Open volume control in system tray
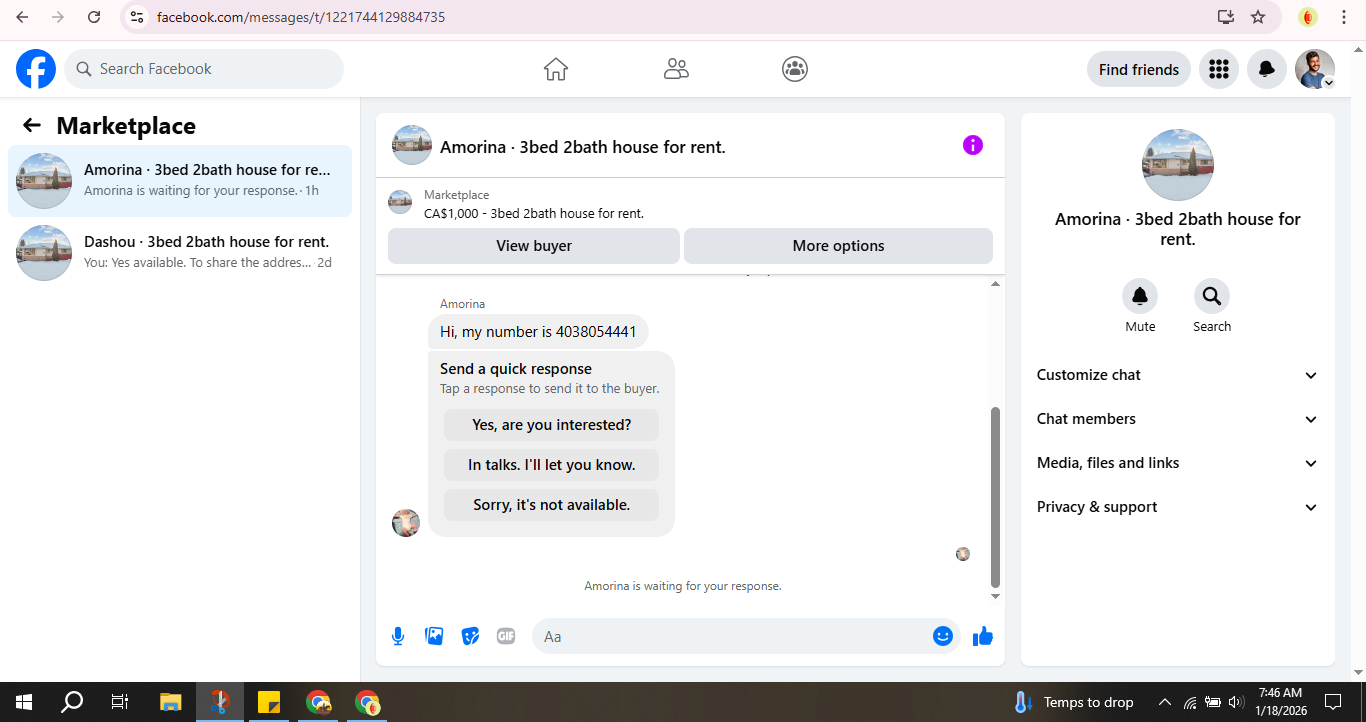The width and height of the screenshot is (1366, 722). [1236, 702]
